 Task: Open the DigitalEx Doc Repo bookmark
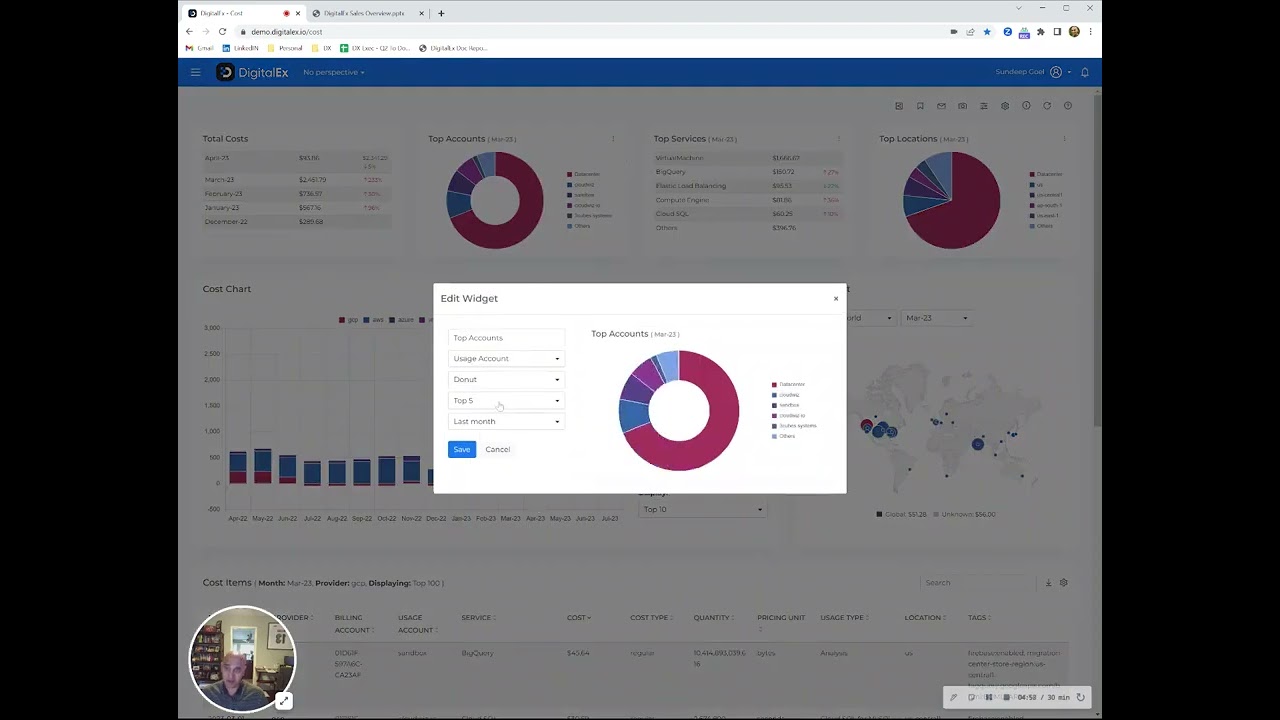pos(453,48)
